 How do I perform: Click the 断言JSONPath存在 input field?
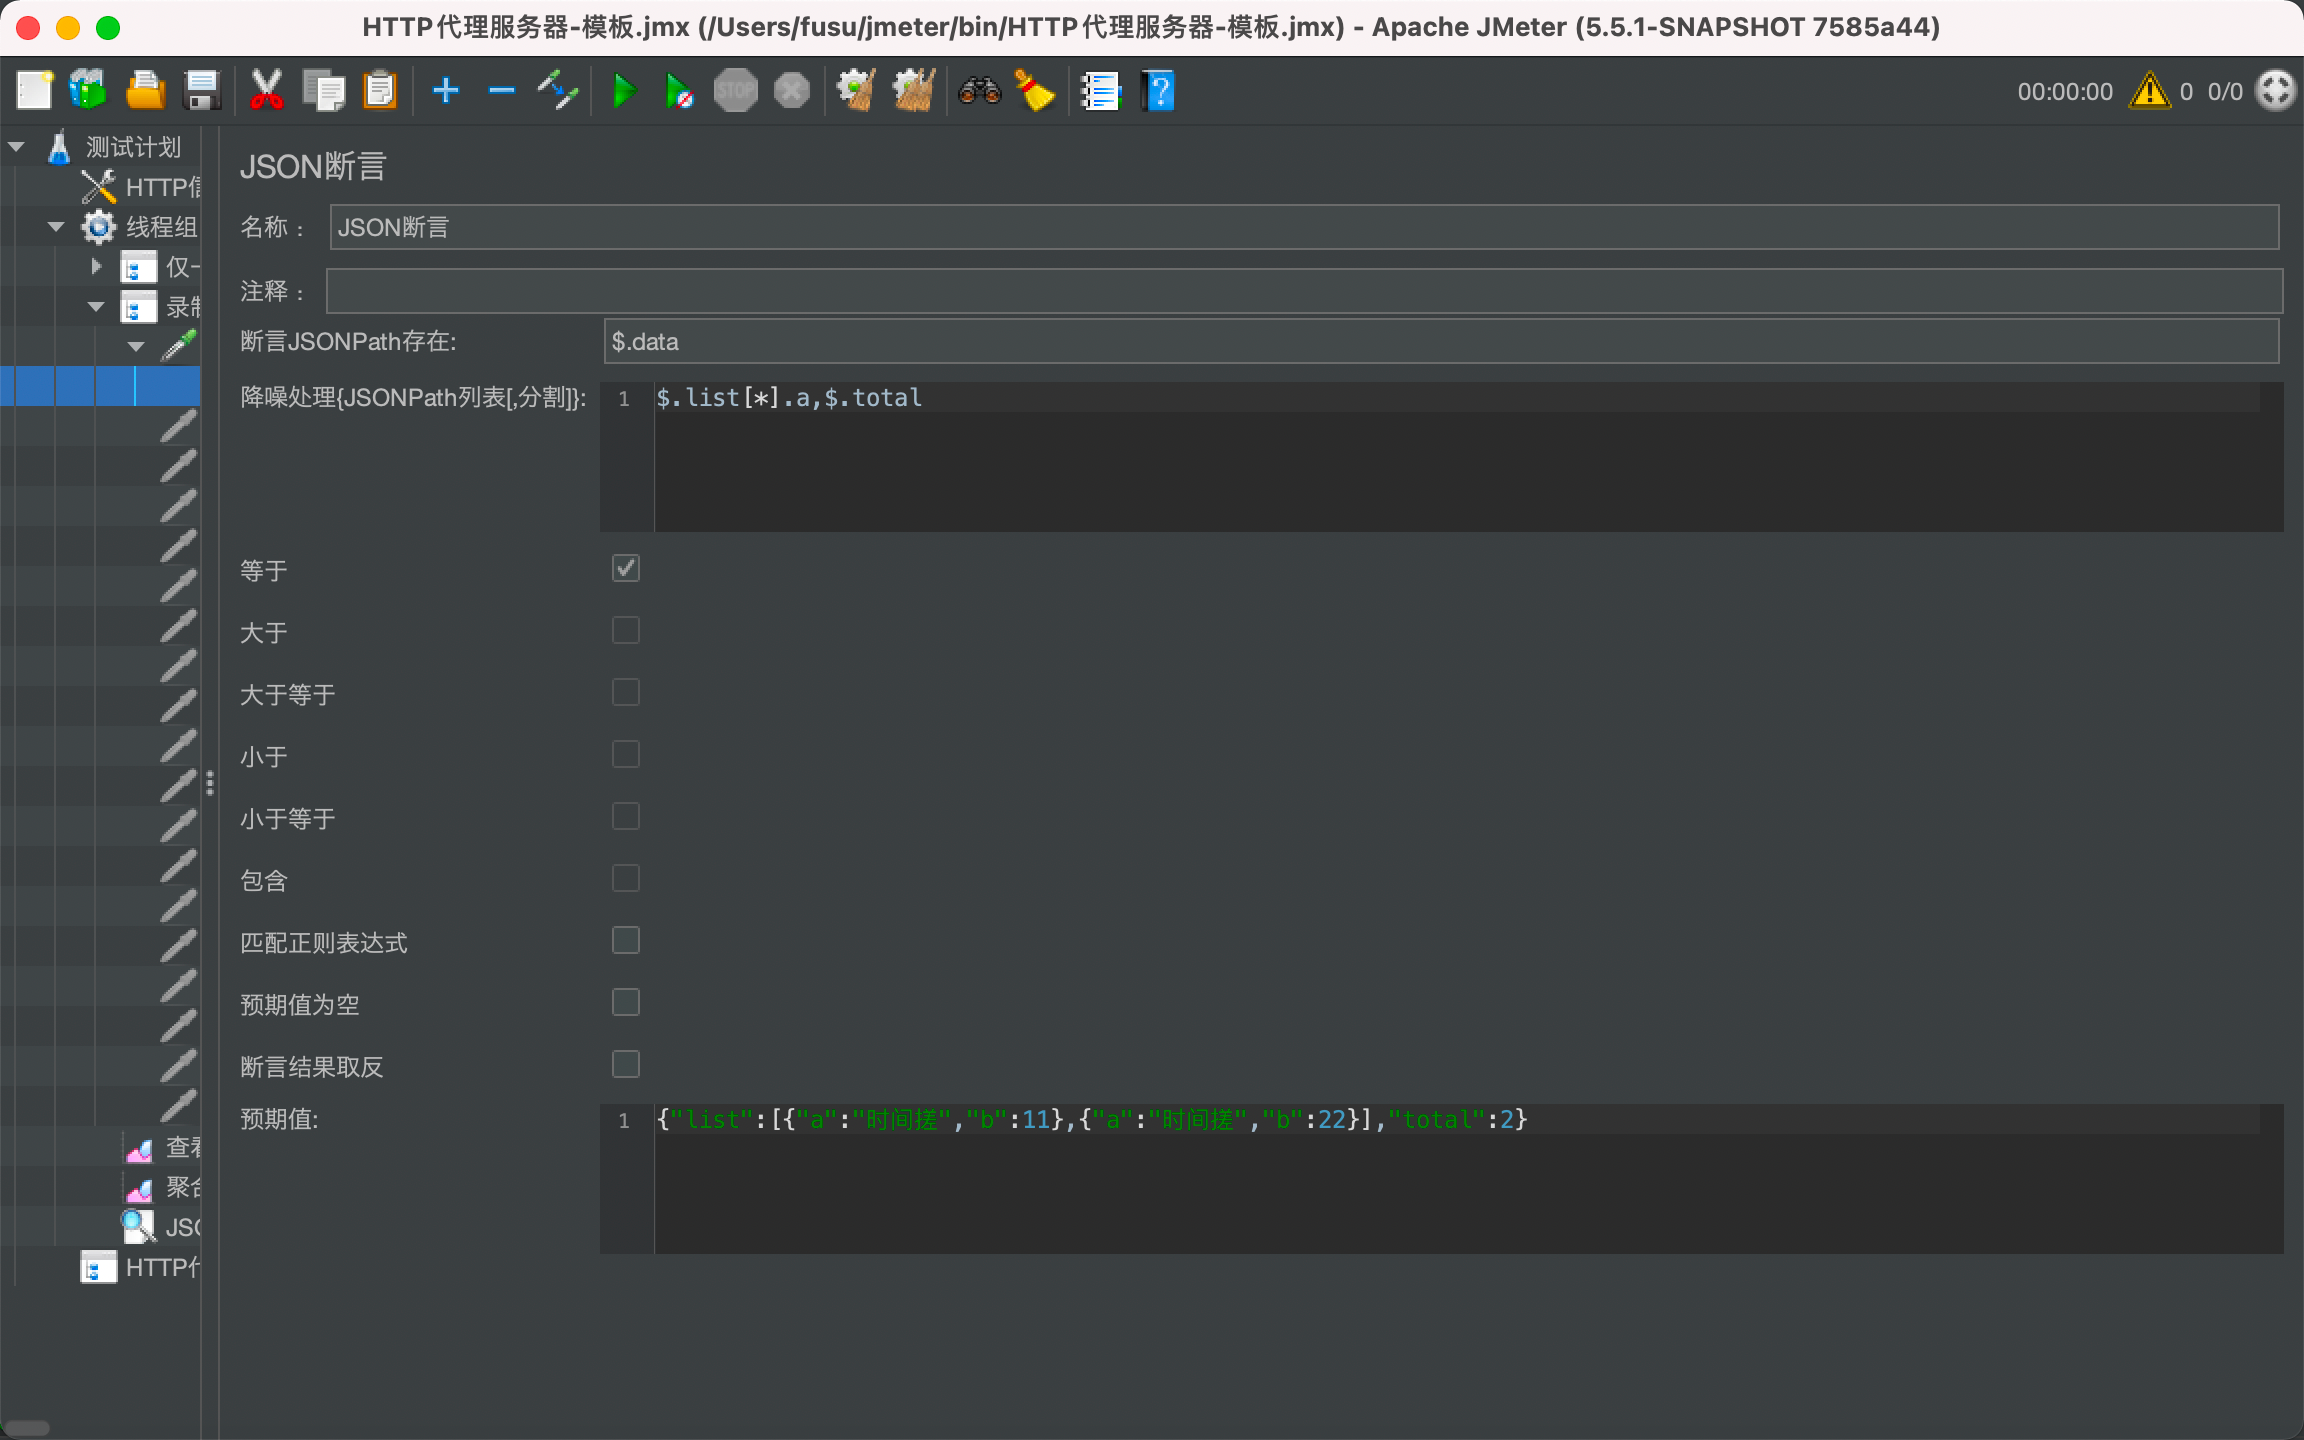(1440, 342)
